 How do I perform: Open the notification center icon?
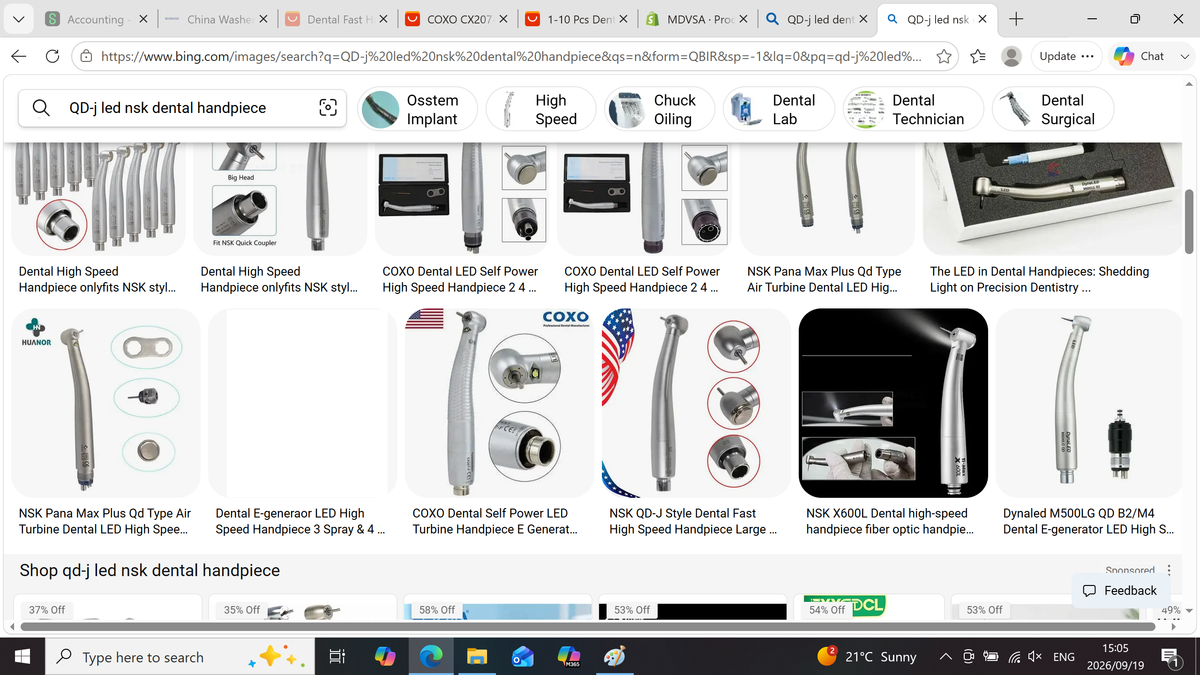1172,657
